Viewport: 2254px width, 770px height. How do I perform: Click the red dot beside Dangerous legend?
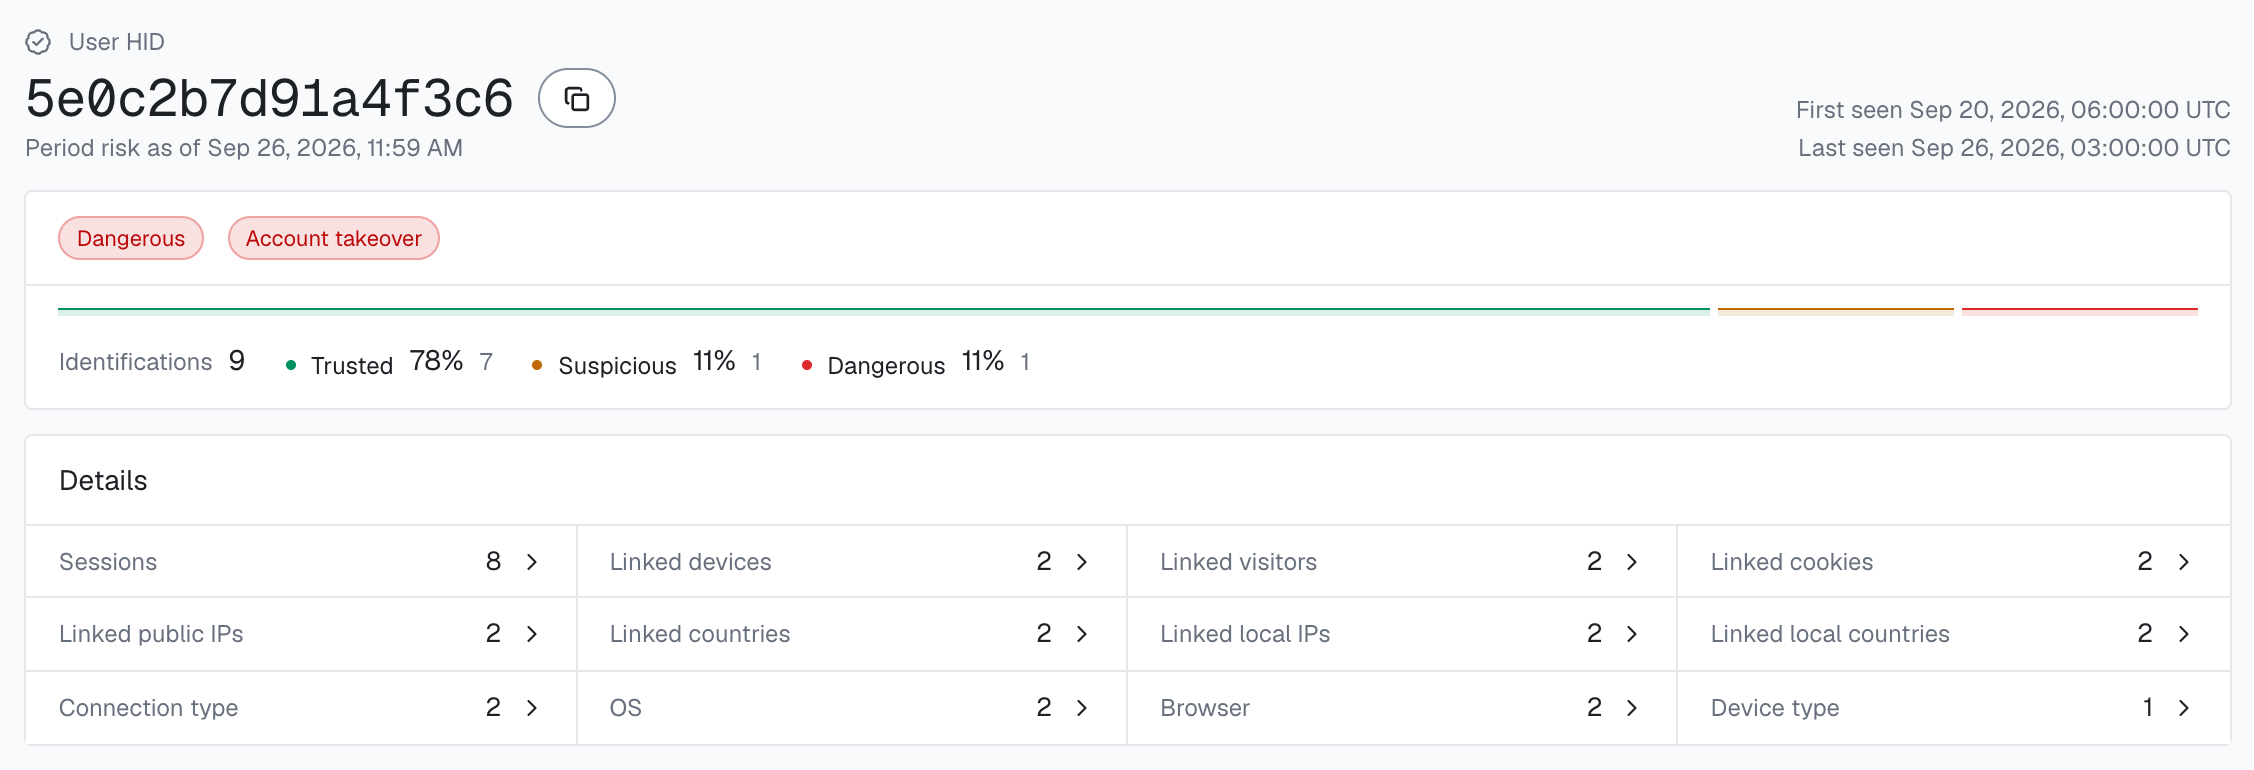coord(806,365)
